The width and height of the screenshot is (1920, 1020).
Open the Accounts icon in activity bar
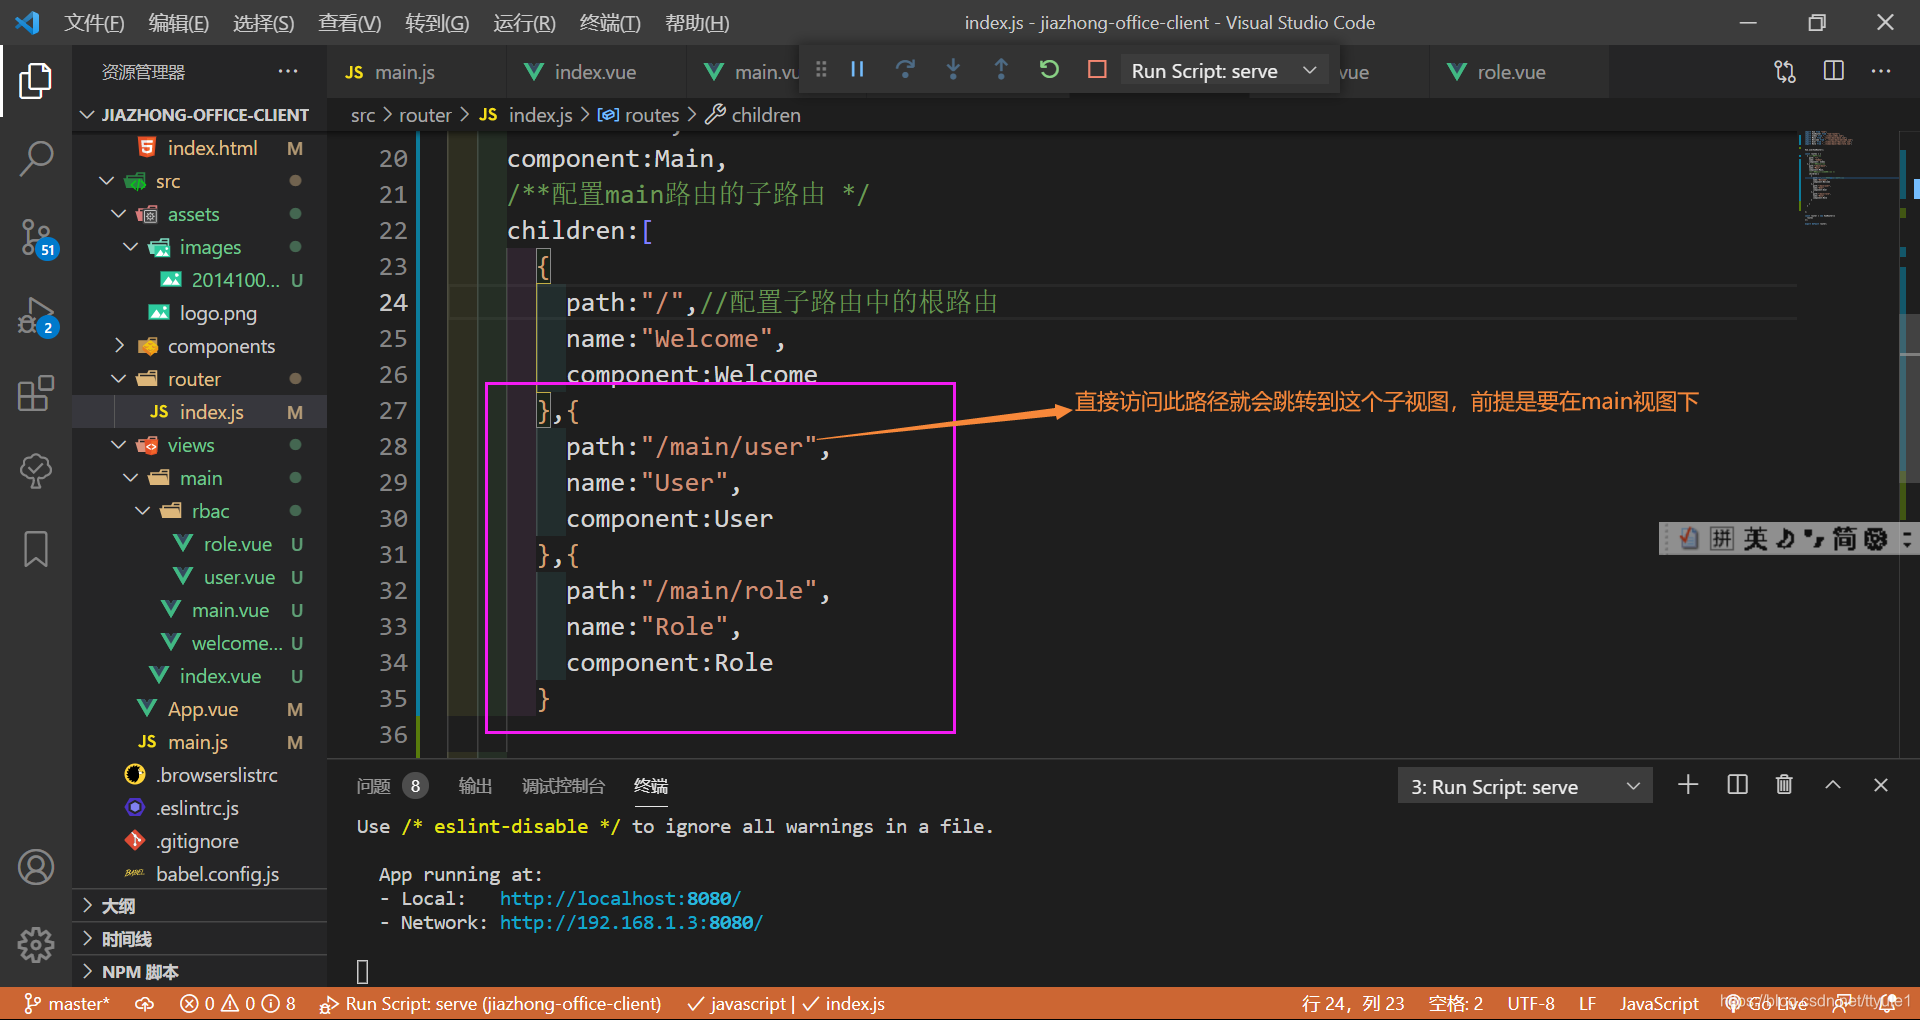pos(36,867)
